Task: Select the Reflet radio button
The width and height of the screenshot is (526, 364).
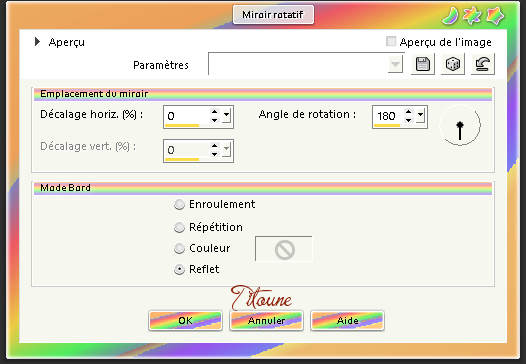Action: click(x=179, y=269)
